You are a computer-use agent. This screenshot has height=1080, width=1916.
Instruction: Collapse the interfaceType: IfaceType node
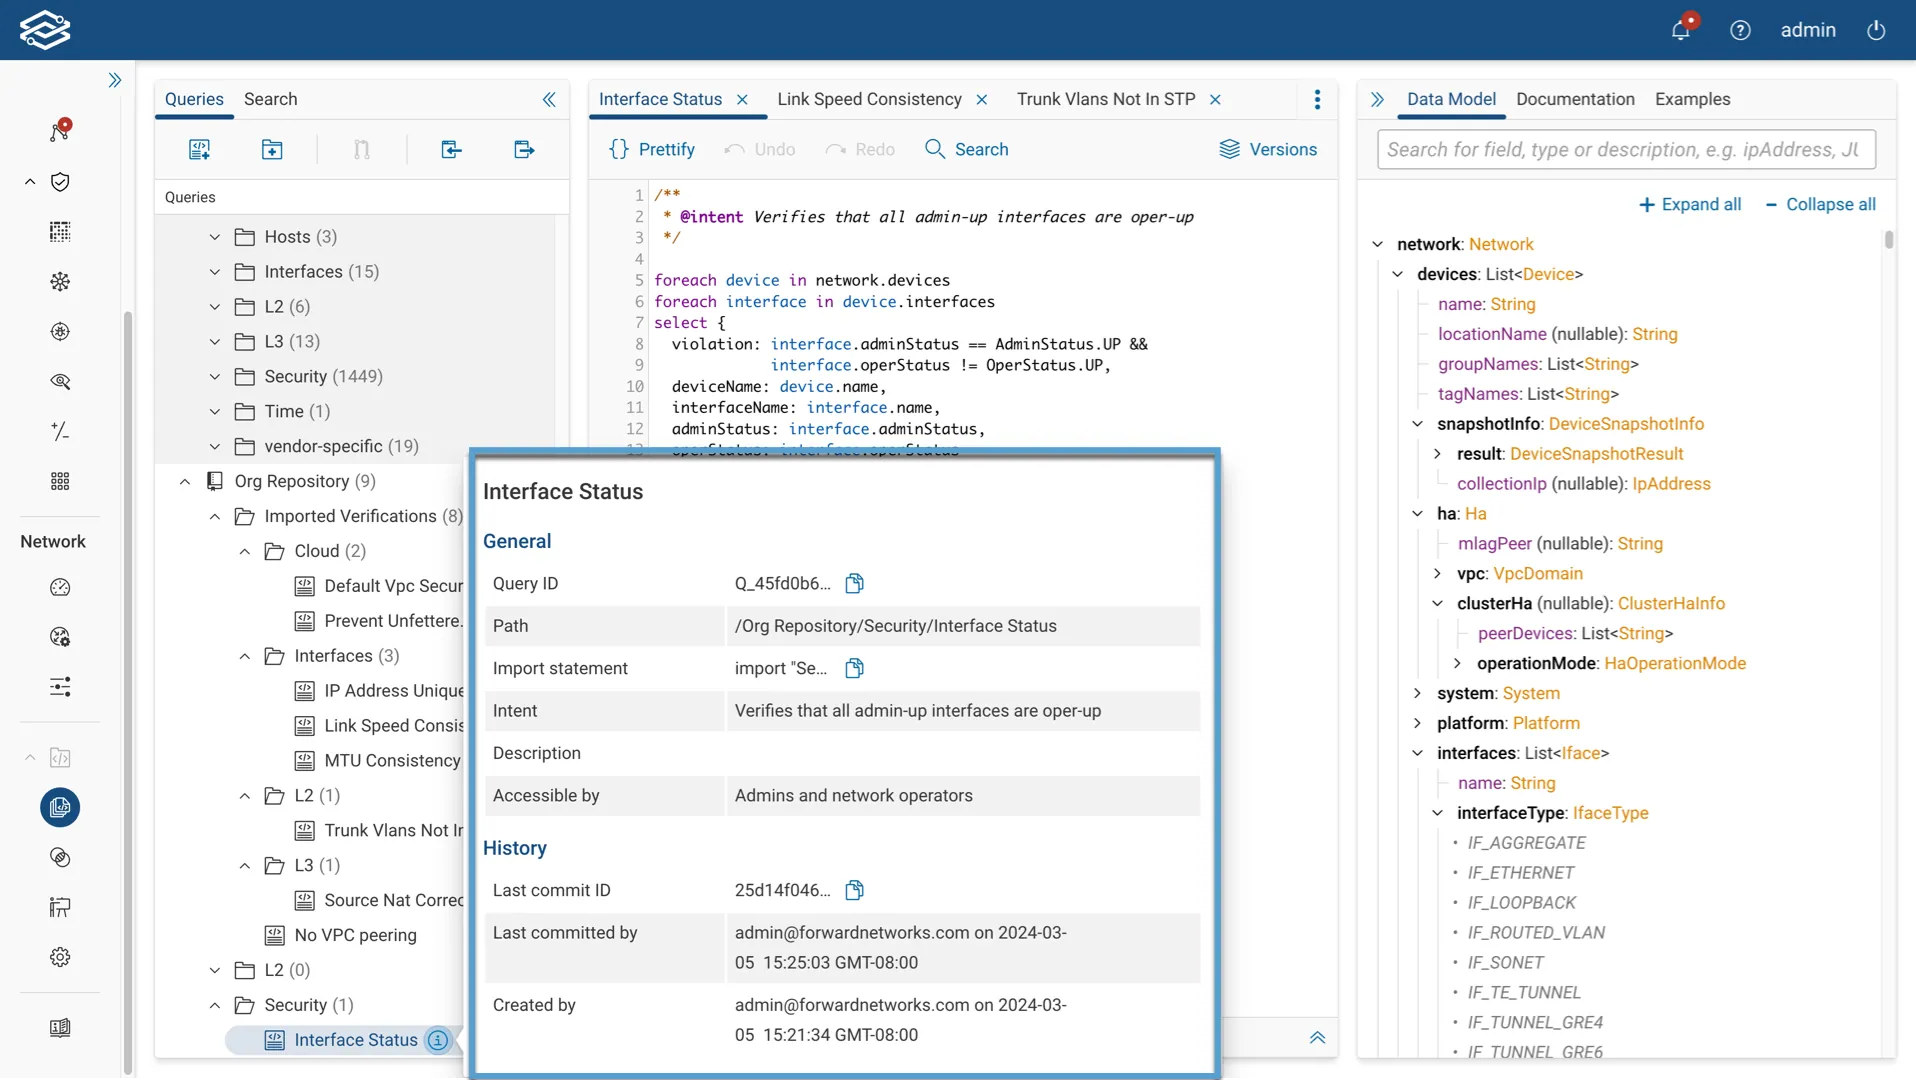coord(1437,813)
